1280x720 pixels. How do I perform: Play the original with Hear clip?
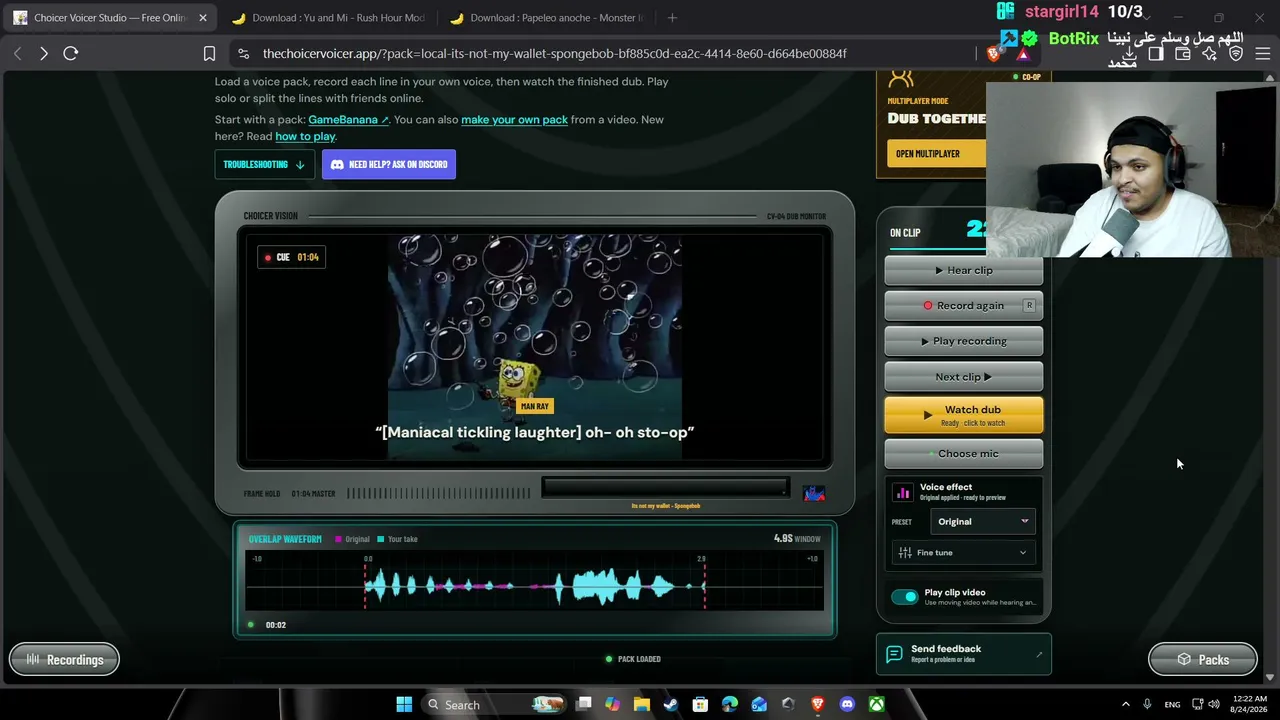click(964, 270)
